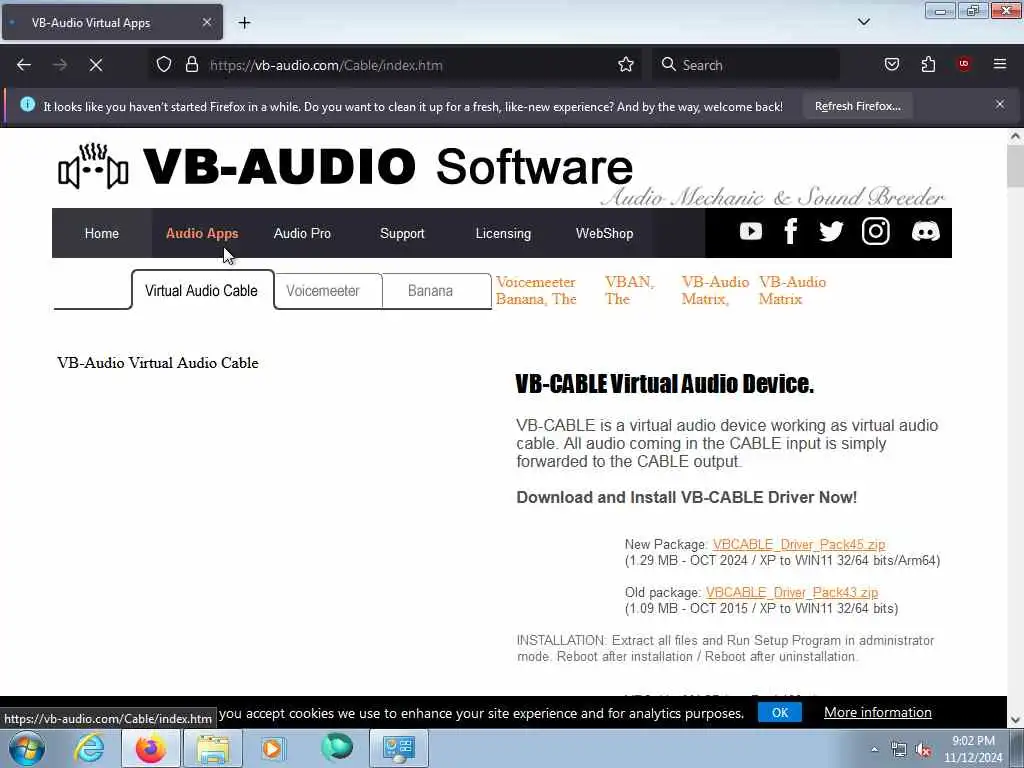This screenshot has height=768, width=1024.
Task: Open the Audio Pro menu
Action: tap(302, 233)
